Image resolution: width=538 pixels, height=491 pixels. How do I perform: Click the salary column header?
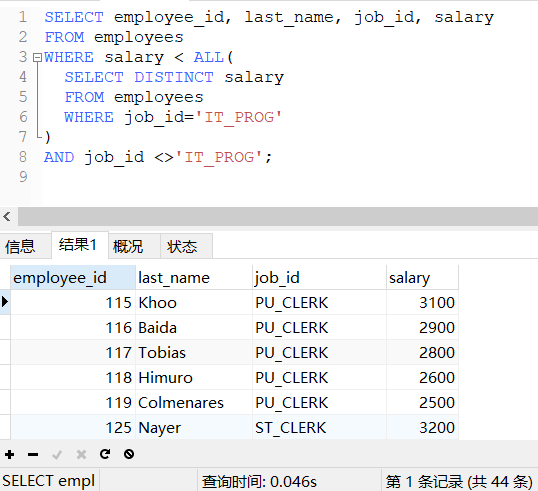pyautogui.click(x=422, y=277)
